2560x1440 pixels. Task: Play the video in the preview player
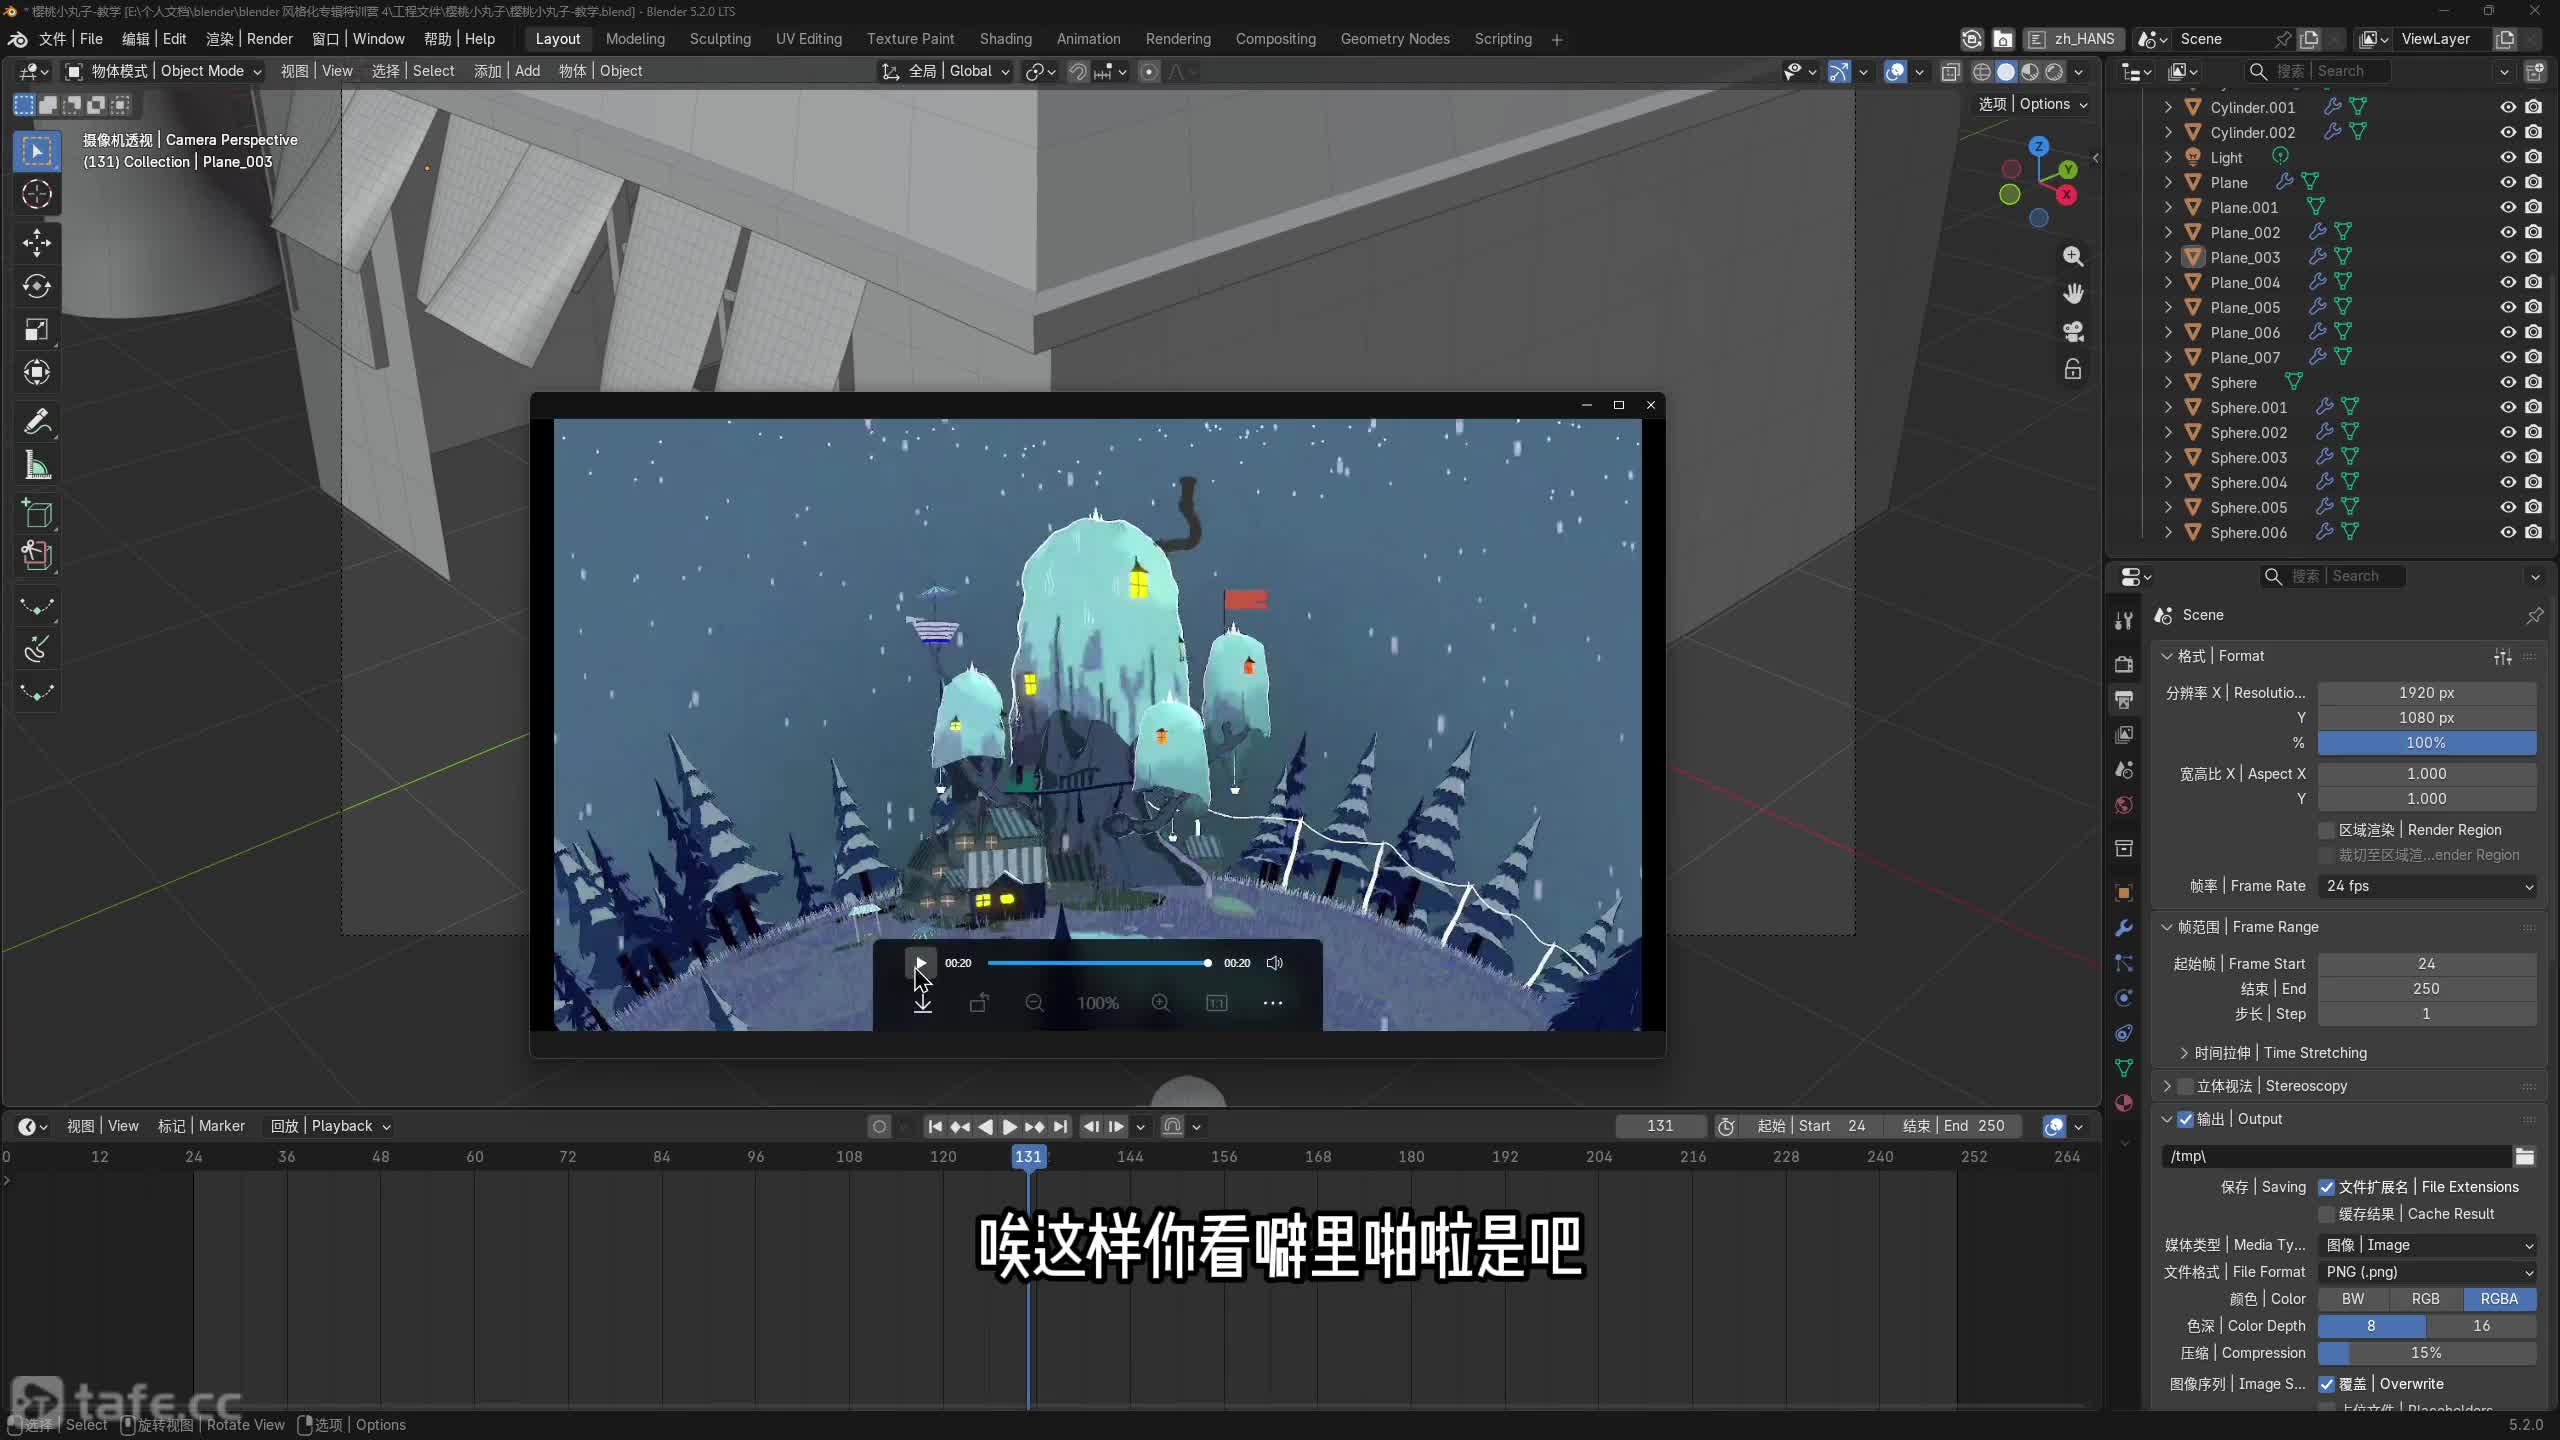tap(921, 963)
